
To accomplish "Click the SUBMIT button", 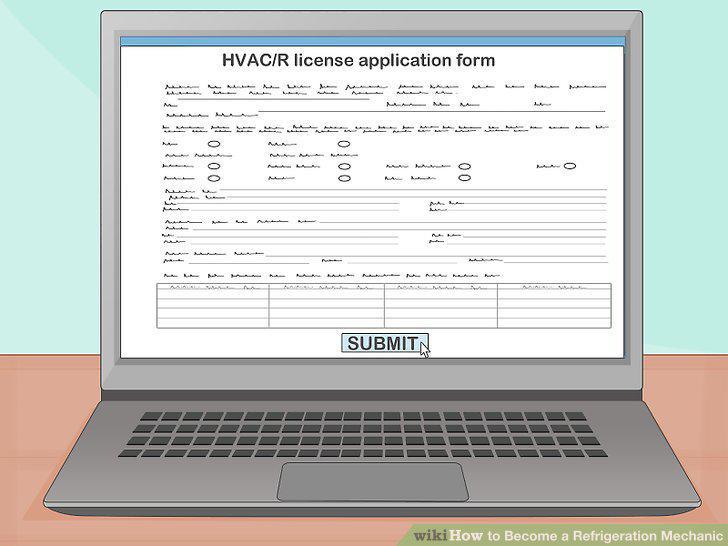I will [x=384, y=343].
